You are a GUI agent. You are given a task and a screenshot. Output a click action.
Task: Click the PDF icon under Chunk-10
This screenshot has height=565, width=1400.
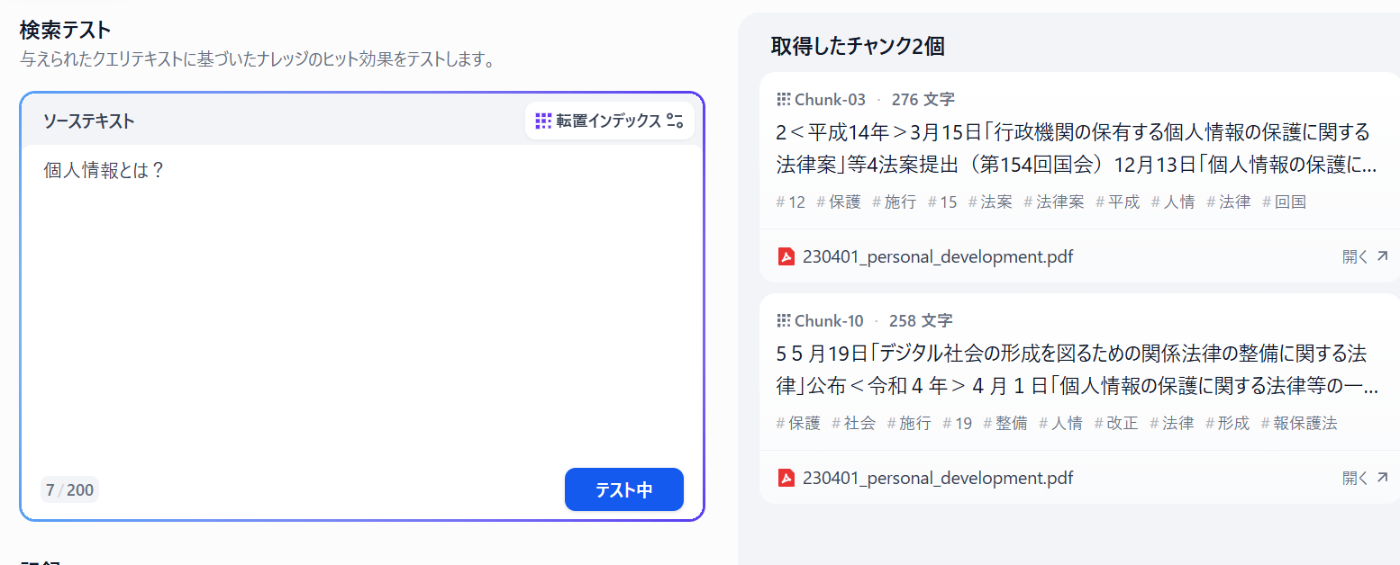pyautogui.click(x=786, y=478)
